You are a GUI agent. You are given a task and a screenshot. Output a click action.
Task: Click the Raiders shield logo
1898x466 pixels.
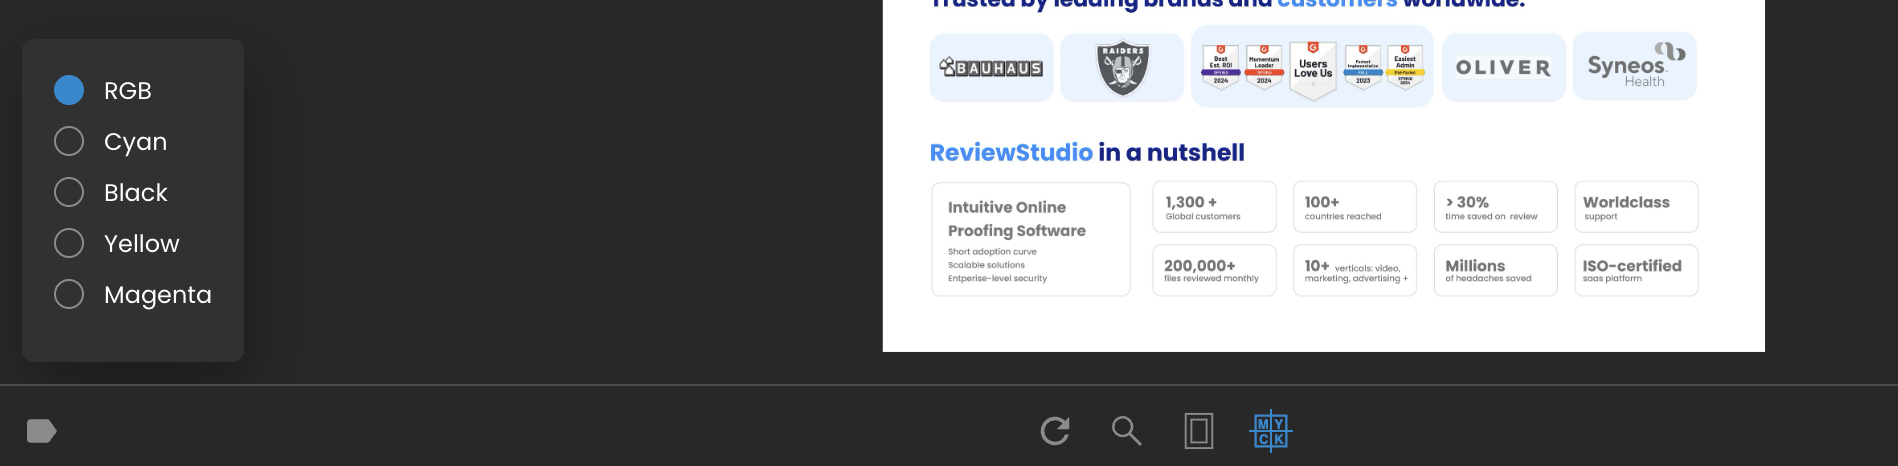click(x=1122, y=68)
